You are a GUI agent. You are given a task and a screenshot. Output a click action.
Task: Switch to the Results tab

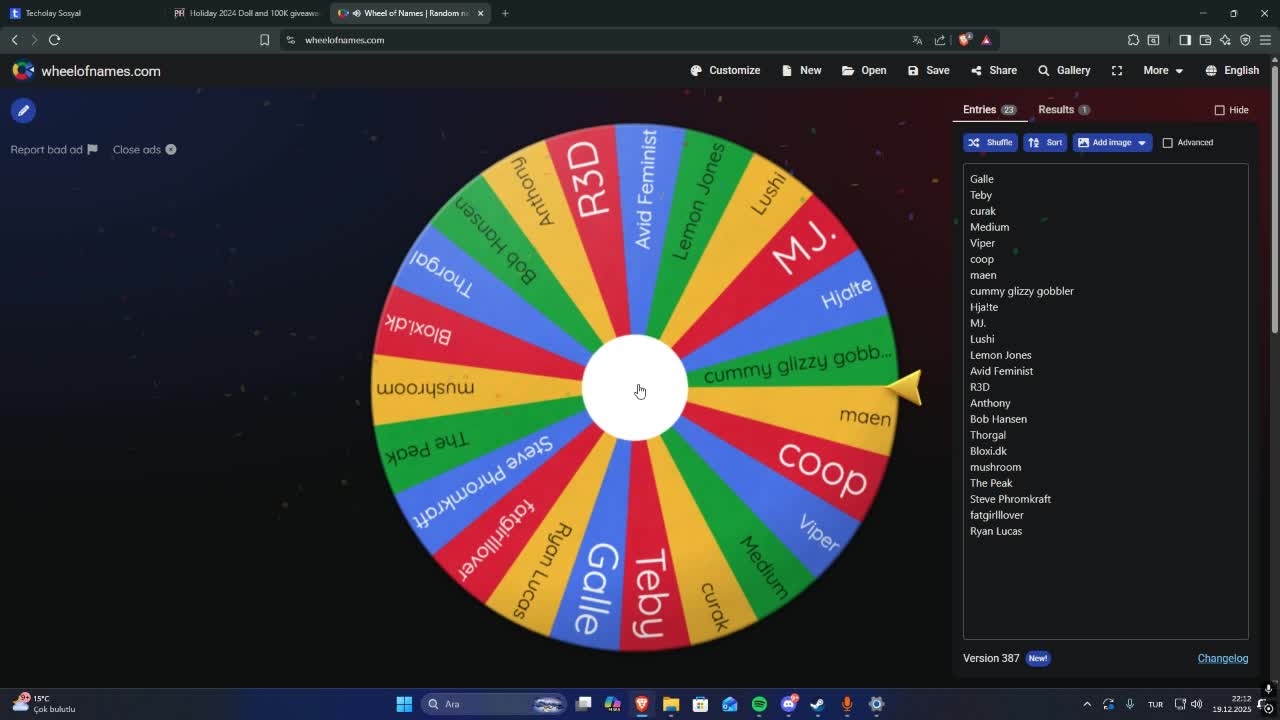click(1057, 109)
